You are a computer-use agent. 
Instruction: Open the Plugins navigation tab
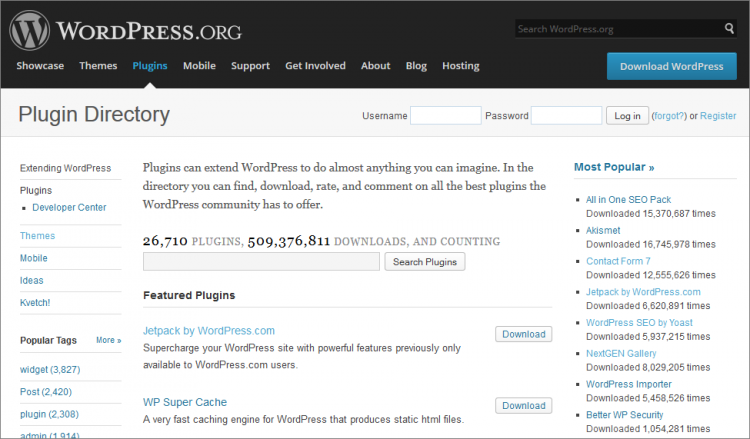coord(150,66)
